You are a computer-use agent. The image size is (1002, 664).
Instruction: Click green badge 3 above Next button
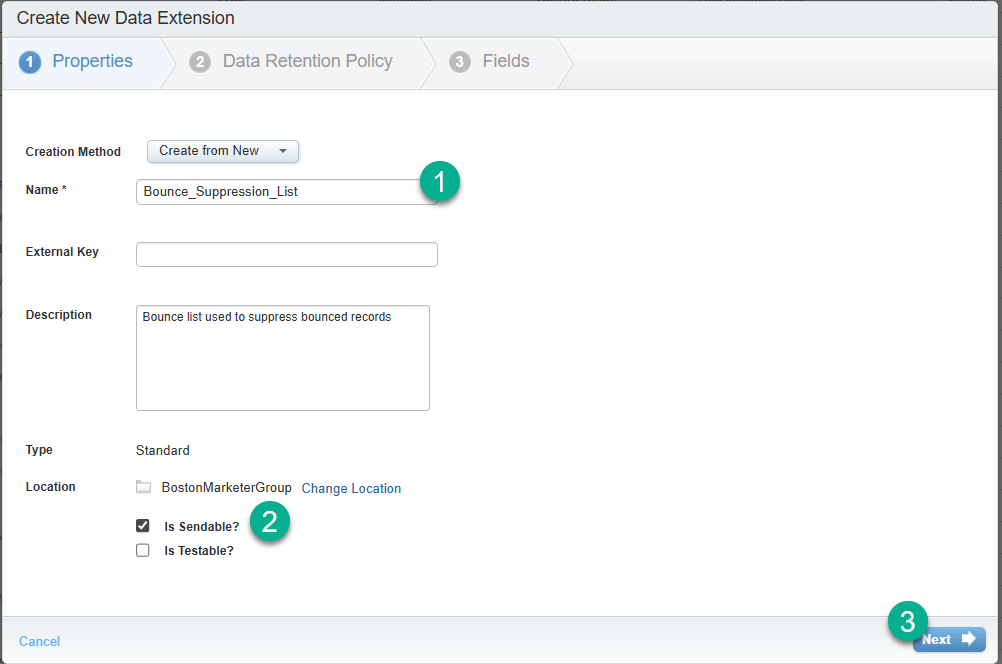908,621
